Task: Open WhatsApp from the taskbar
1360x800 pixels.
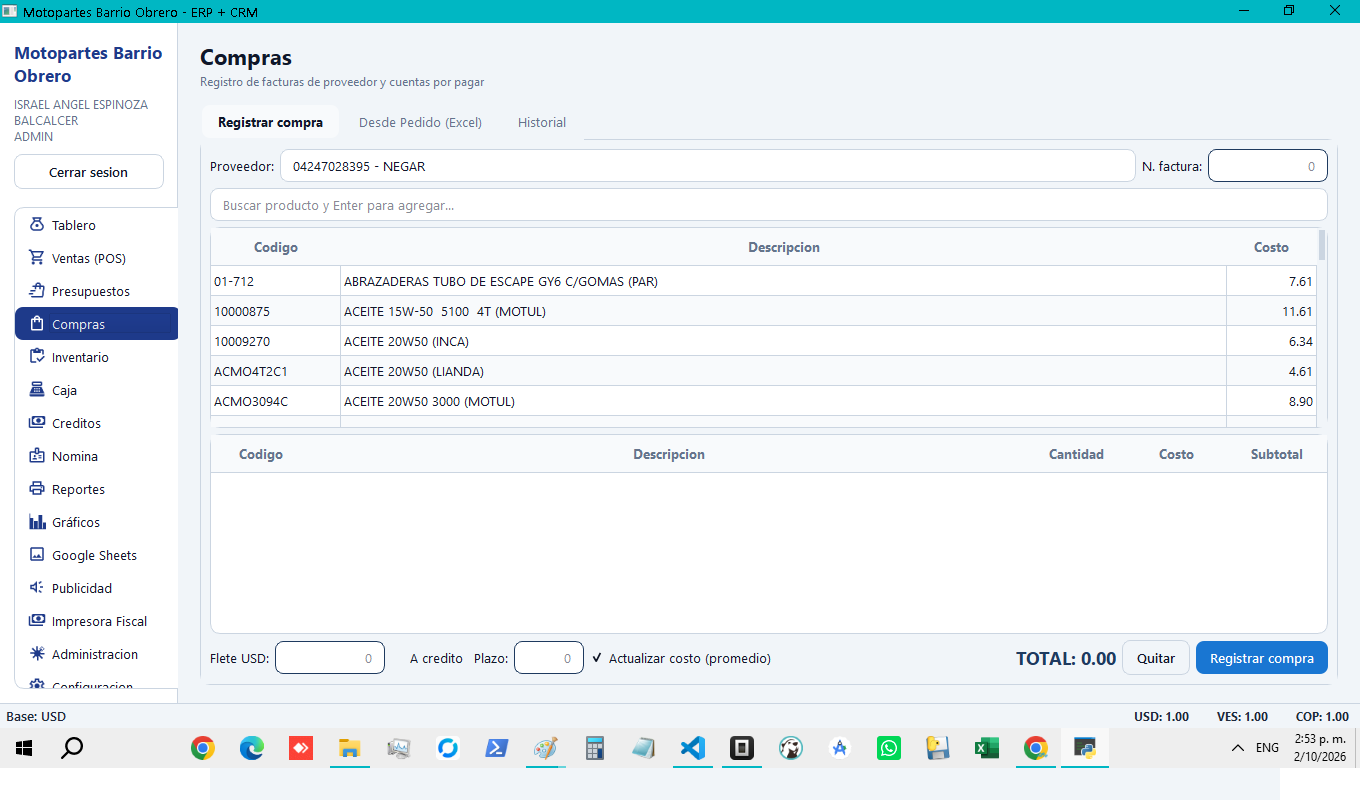Action: click(888, 748)
